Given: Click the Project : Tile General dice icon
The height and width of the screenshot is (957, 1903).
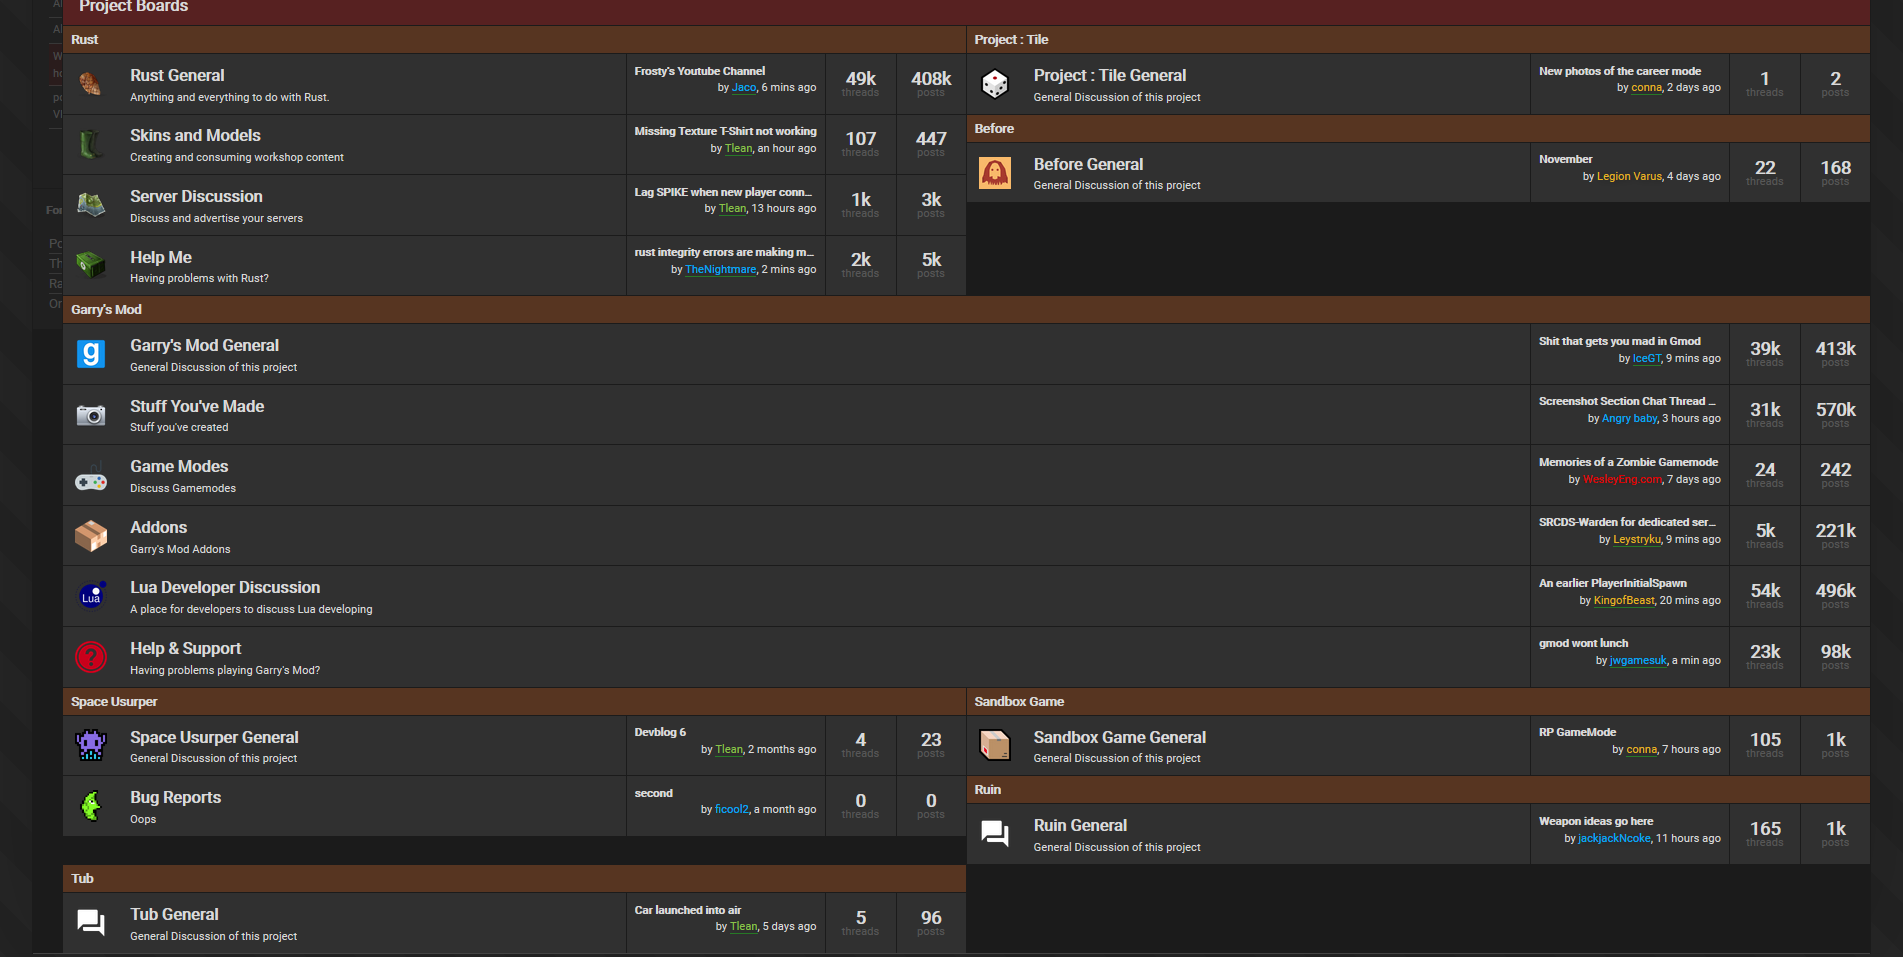Looking at the screenshot, I should [x=995, y=84].
